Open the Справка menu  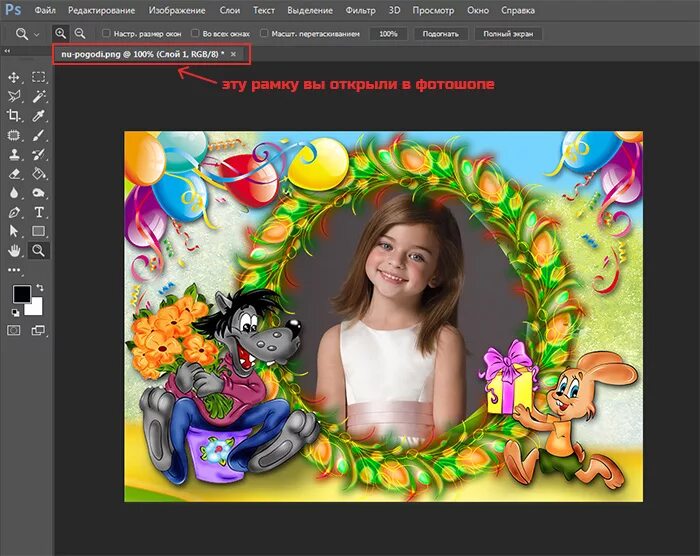pos(518,10)
